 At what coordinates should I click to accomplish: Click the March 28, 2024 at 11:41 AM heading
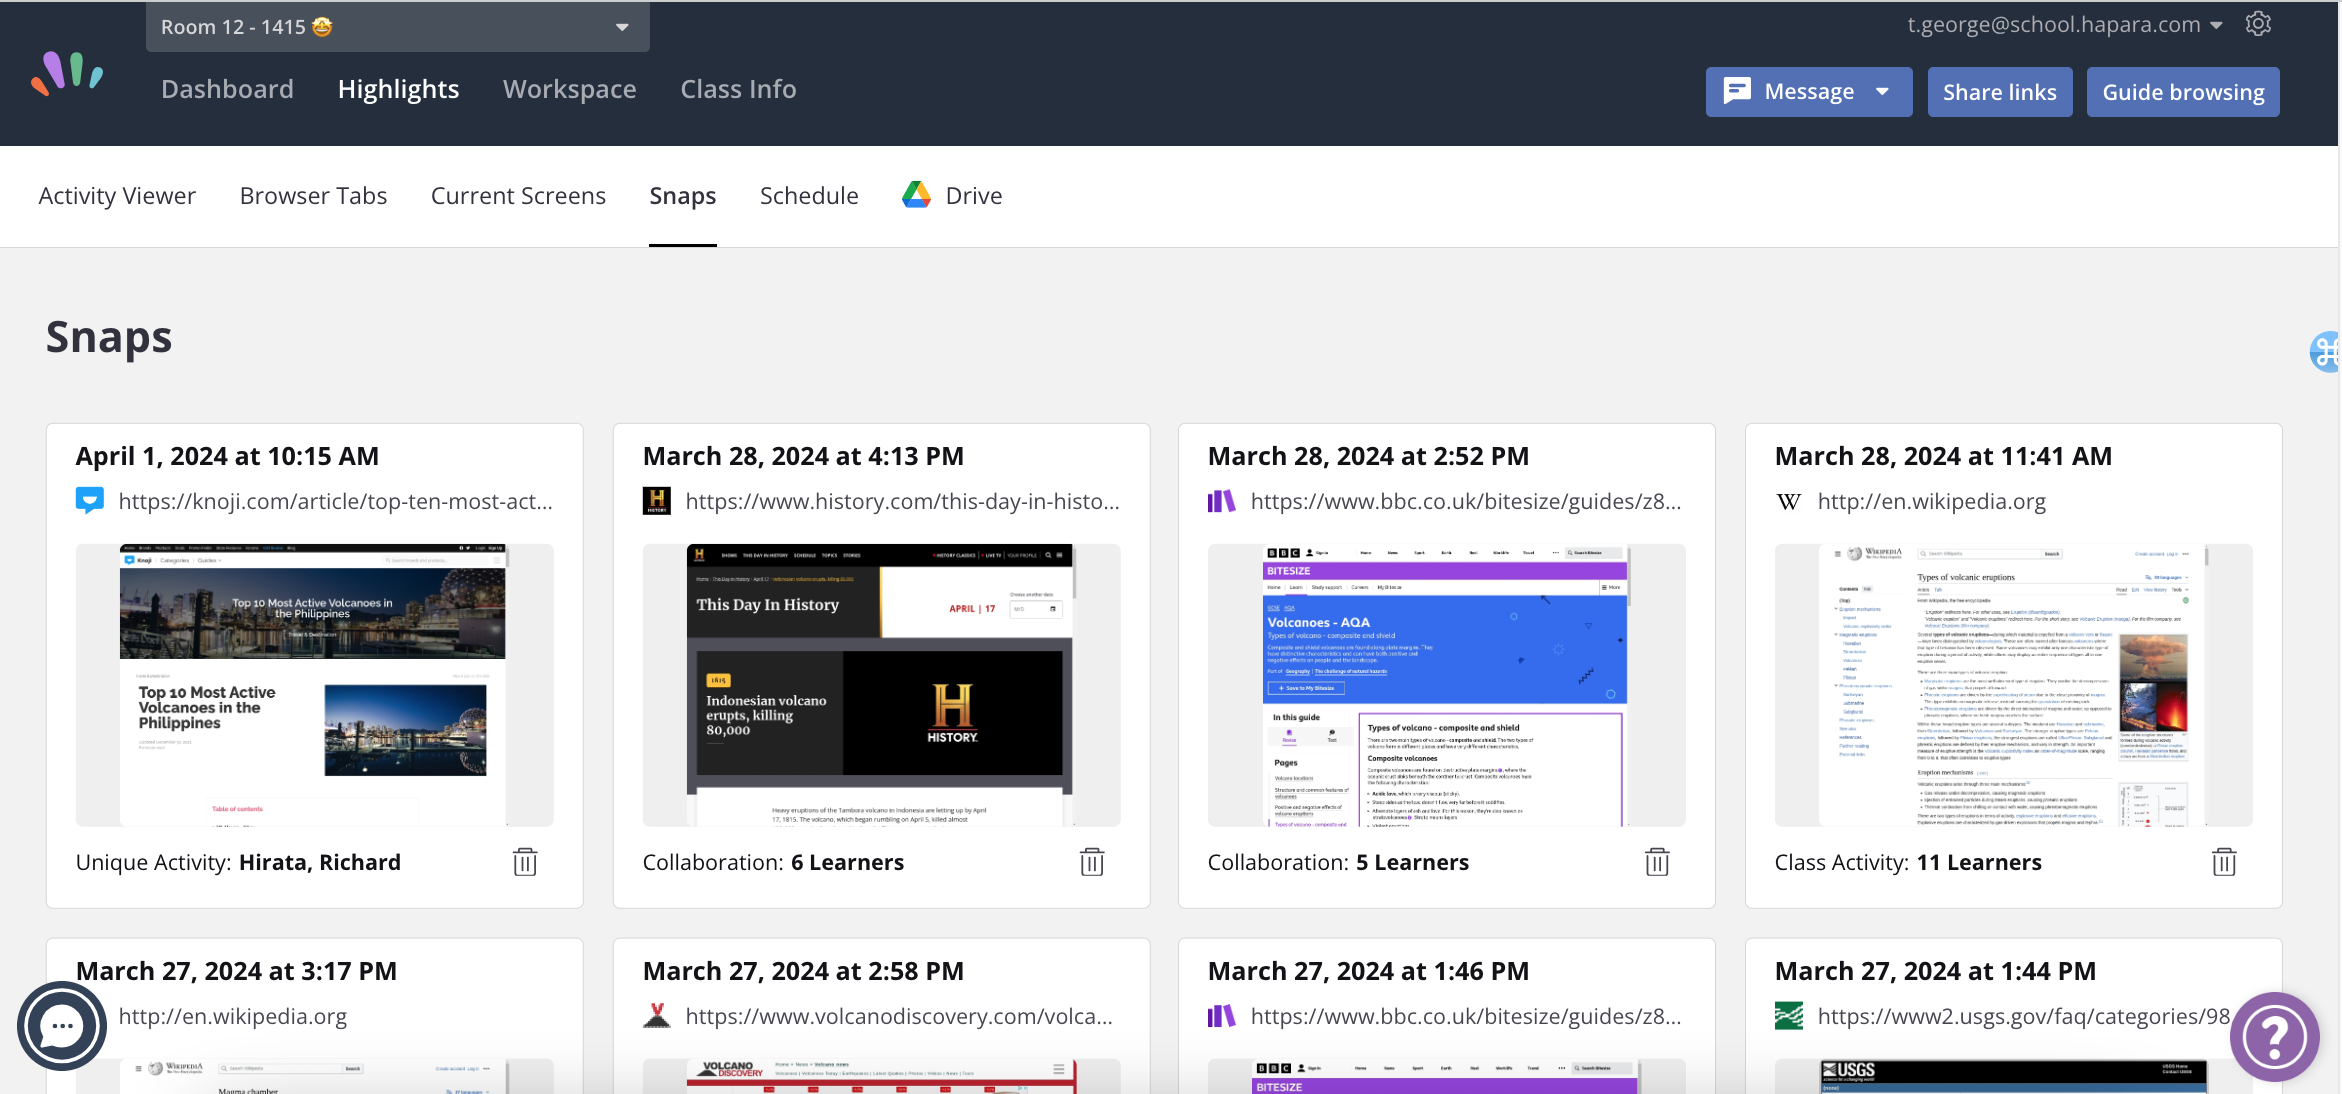click(x=1943, y=456)
